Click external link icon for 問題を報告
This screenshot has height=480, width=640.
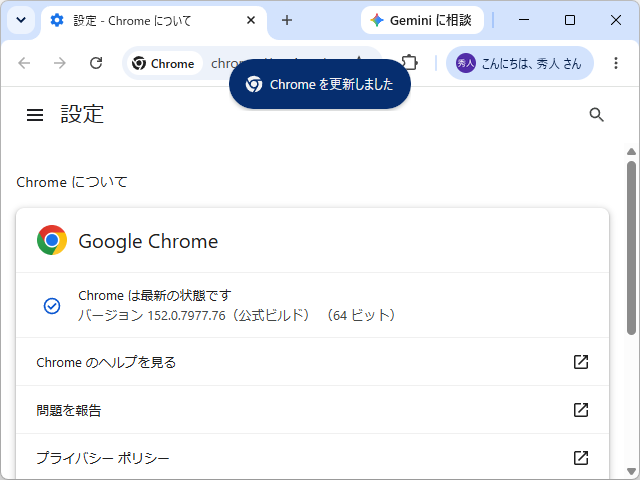tap(581, 410)
